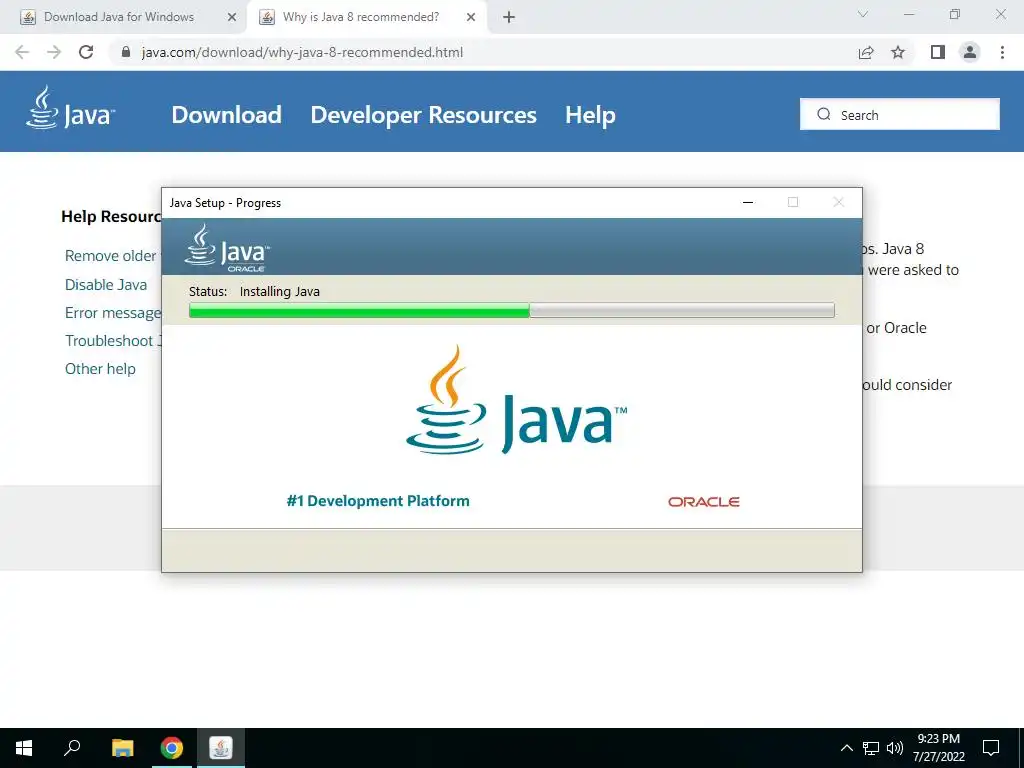Click the Search field on Java site
This screenshot has width=1024, height=768.
coord(900,114)
